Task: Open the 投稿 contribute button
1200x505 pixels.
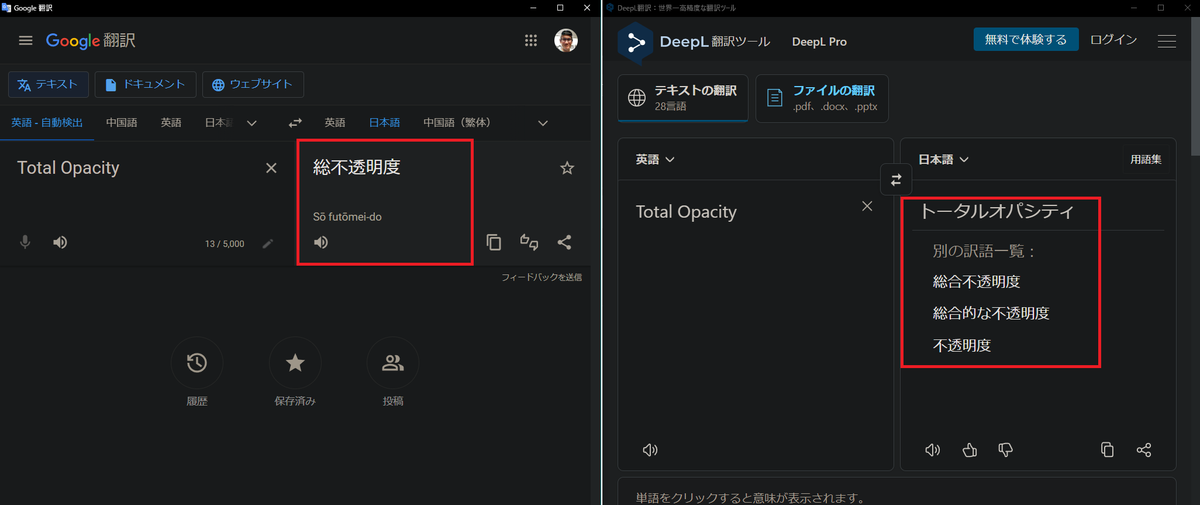Action: pyautogui.click(x=393, y=364)
